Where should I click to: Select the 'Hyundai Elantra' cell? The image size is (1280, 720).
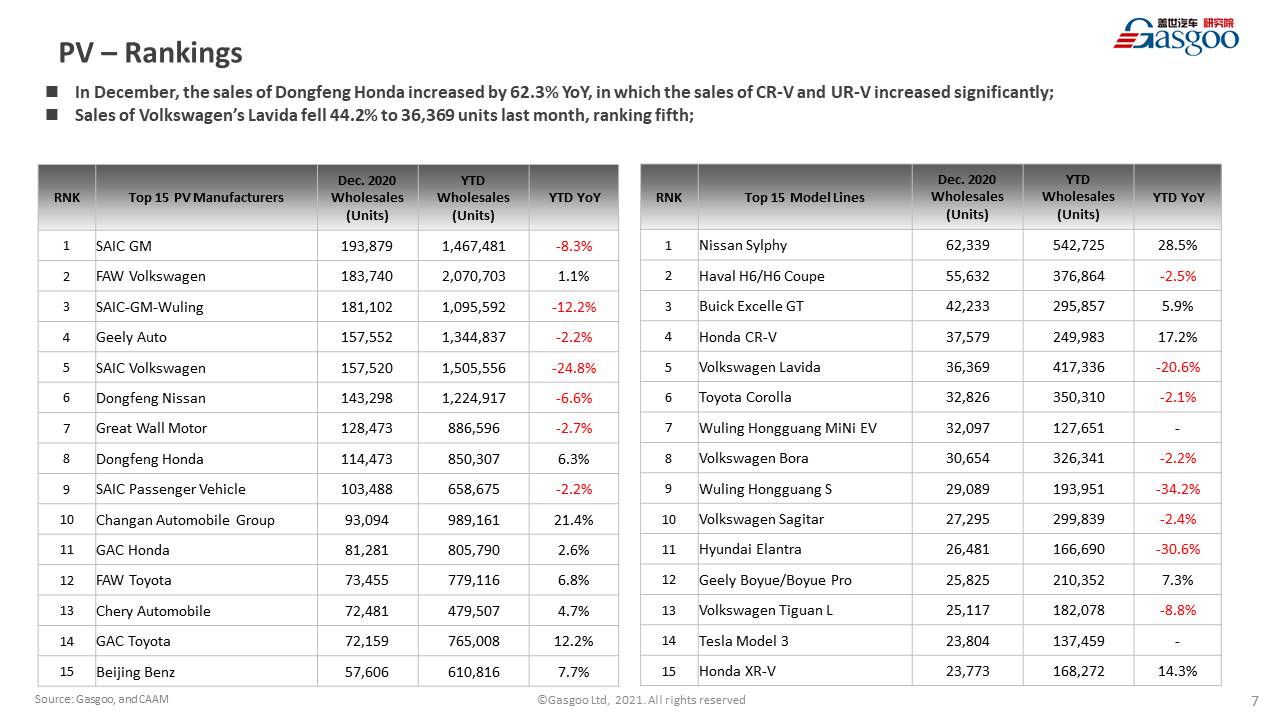coord(805,549)
